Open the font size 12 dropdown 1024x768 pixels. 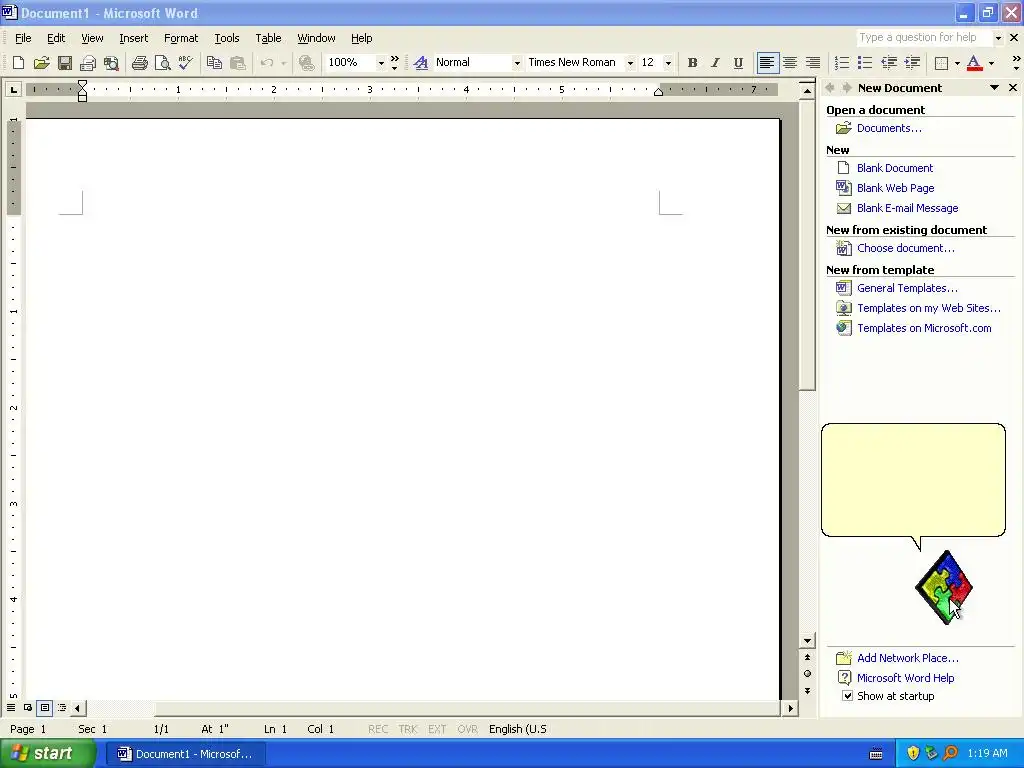668,63
